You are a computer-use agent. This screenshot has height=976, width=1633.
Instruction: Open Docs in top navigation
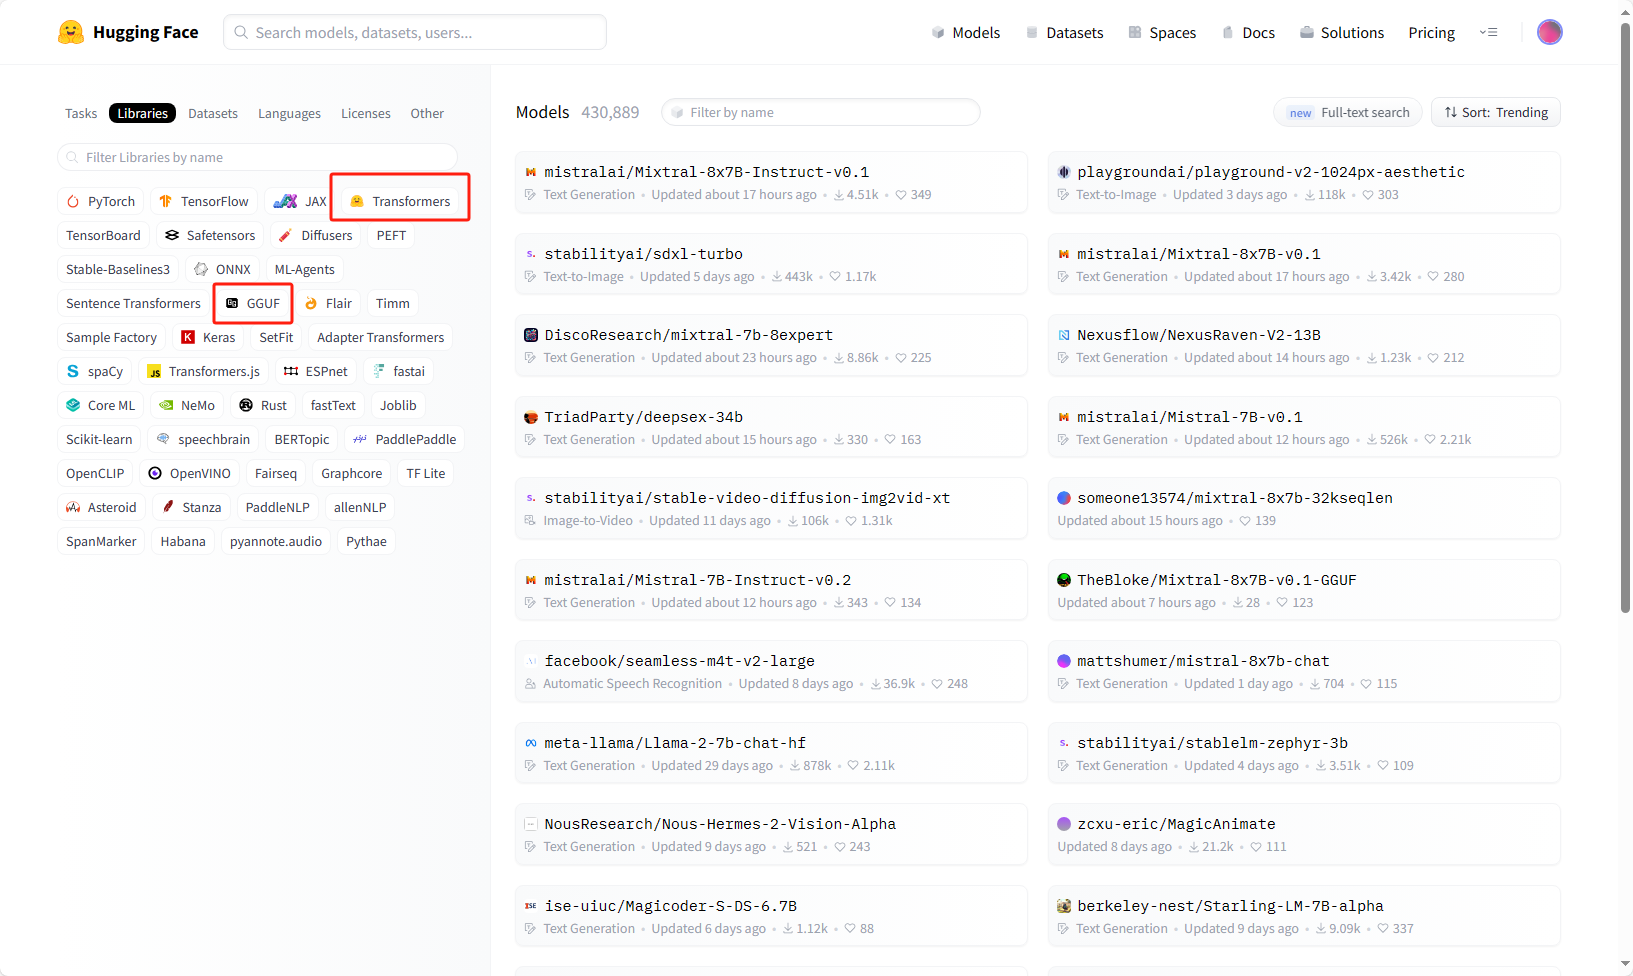(x=1249, y=32)
